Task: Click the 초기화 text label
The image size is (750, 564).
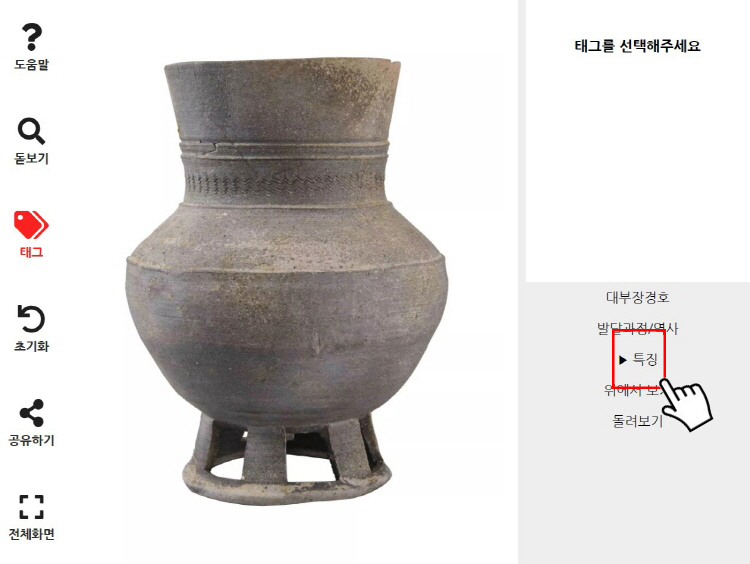Action: point(32,346)
